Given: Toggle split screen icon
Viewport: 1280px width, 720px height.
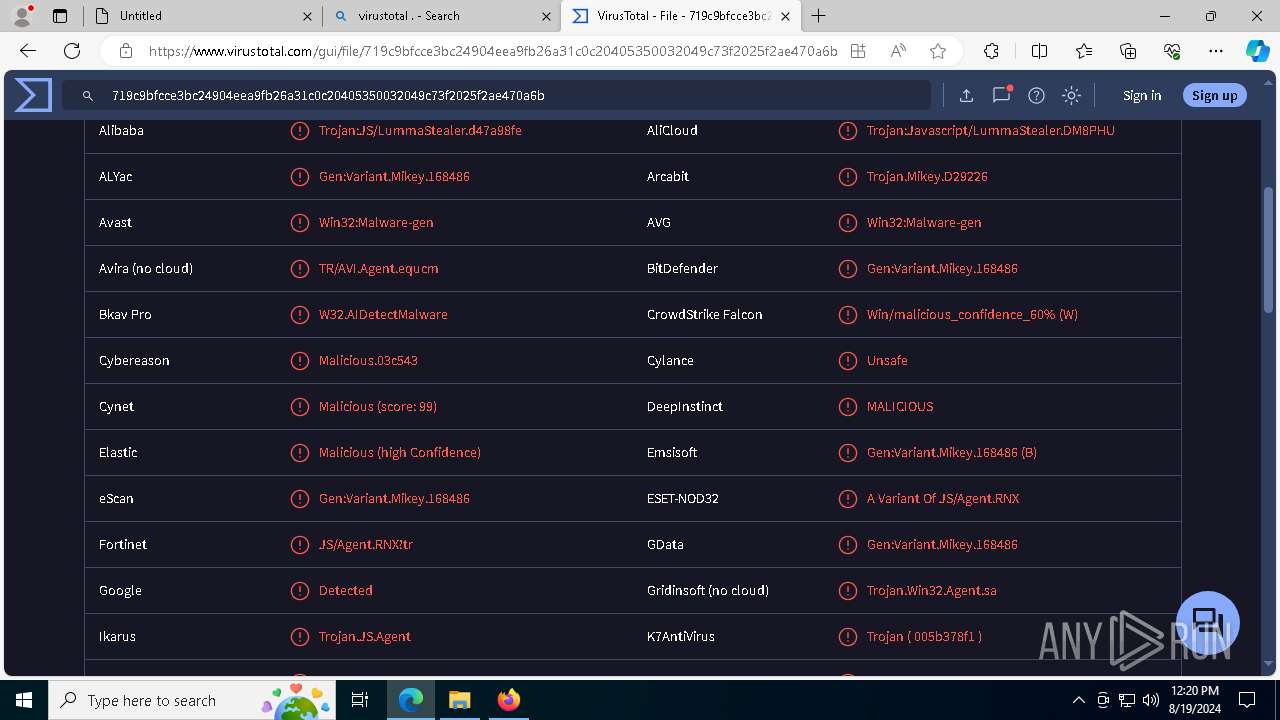Looking at the screenshot, I should click(1039, 51).
